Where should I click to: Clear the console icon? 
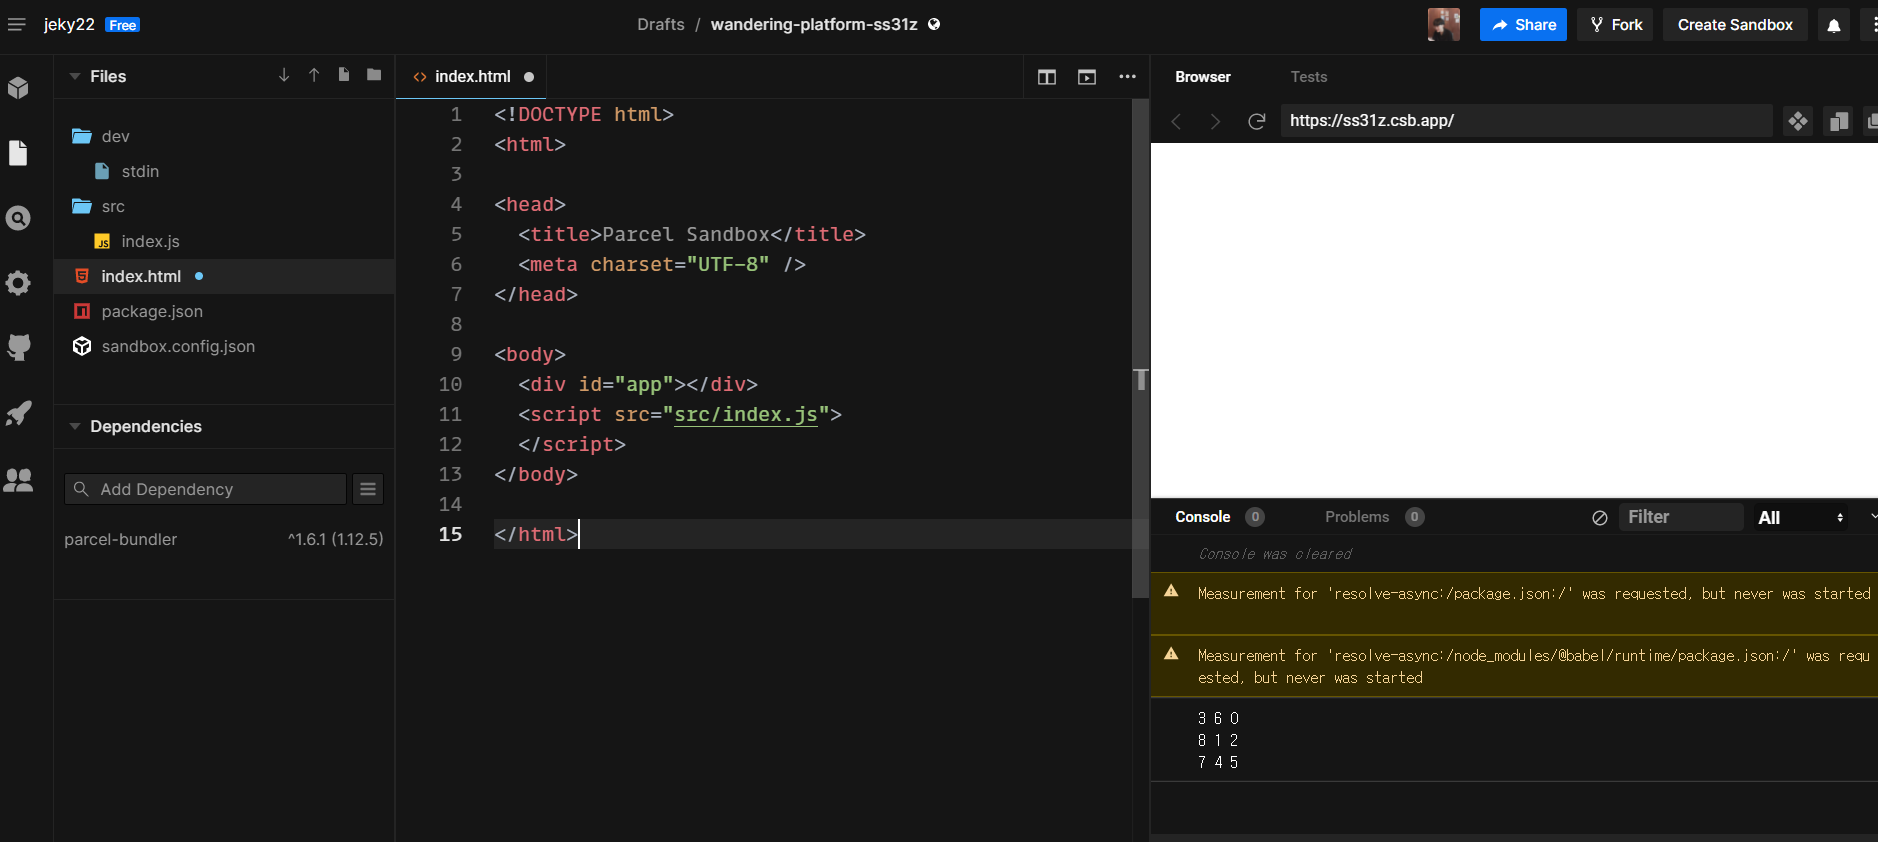1600,517
